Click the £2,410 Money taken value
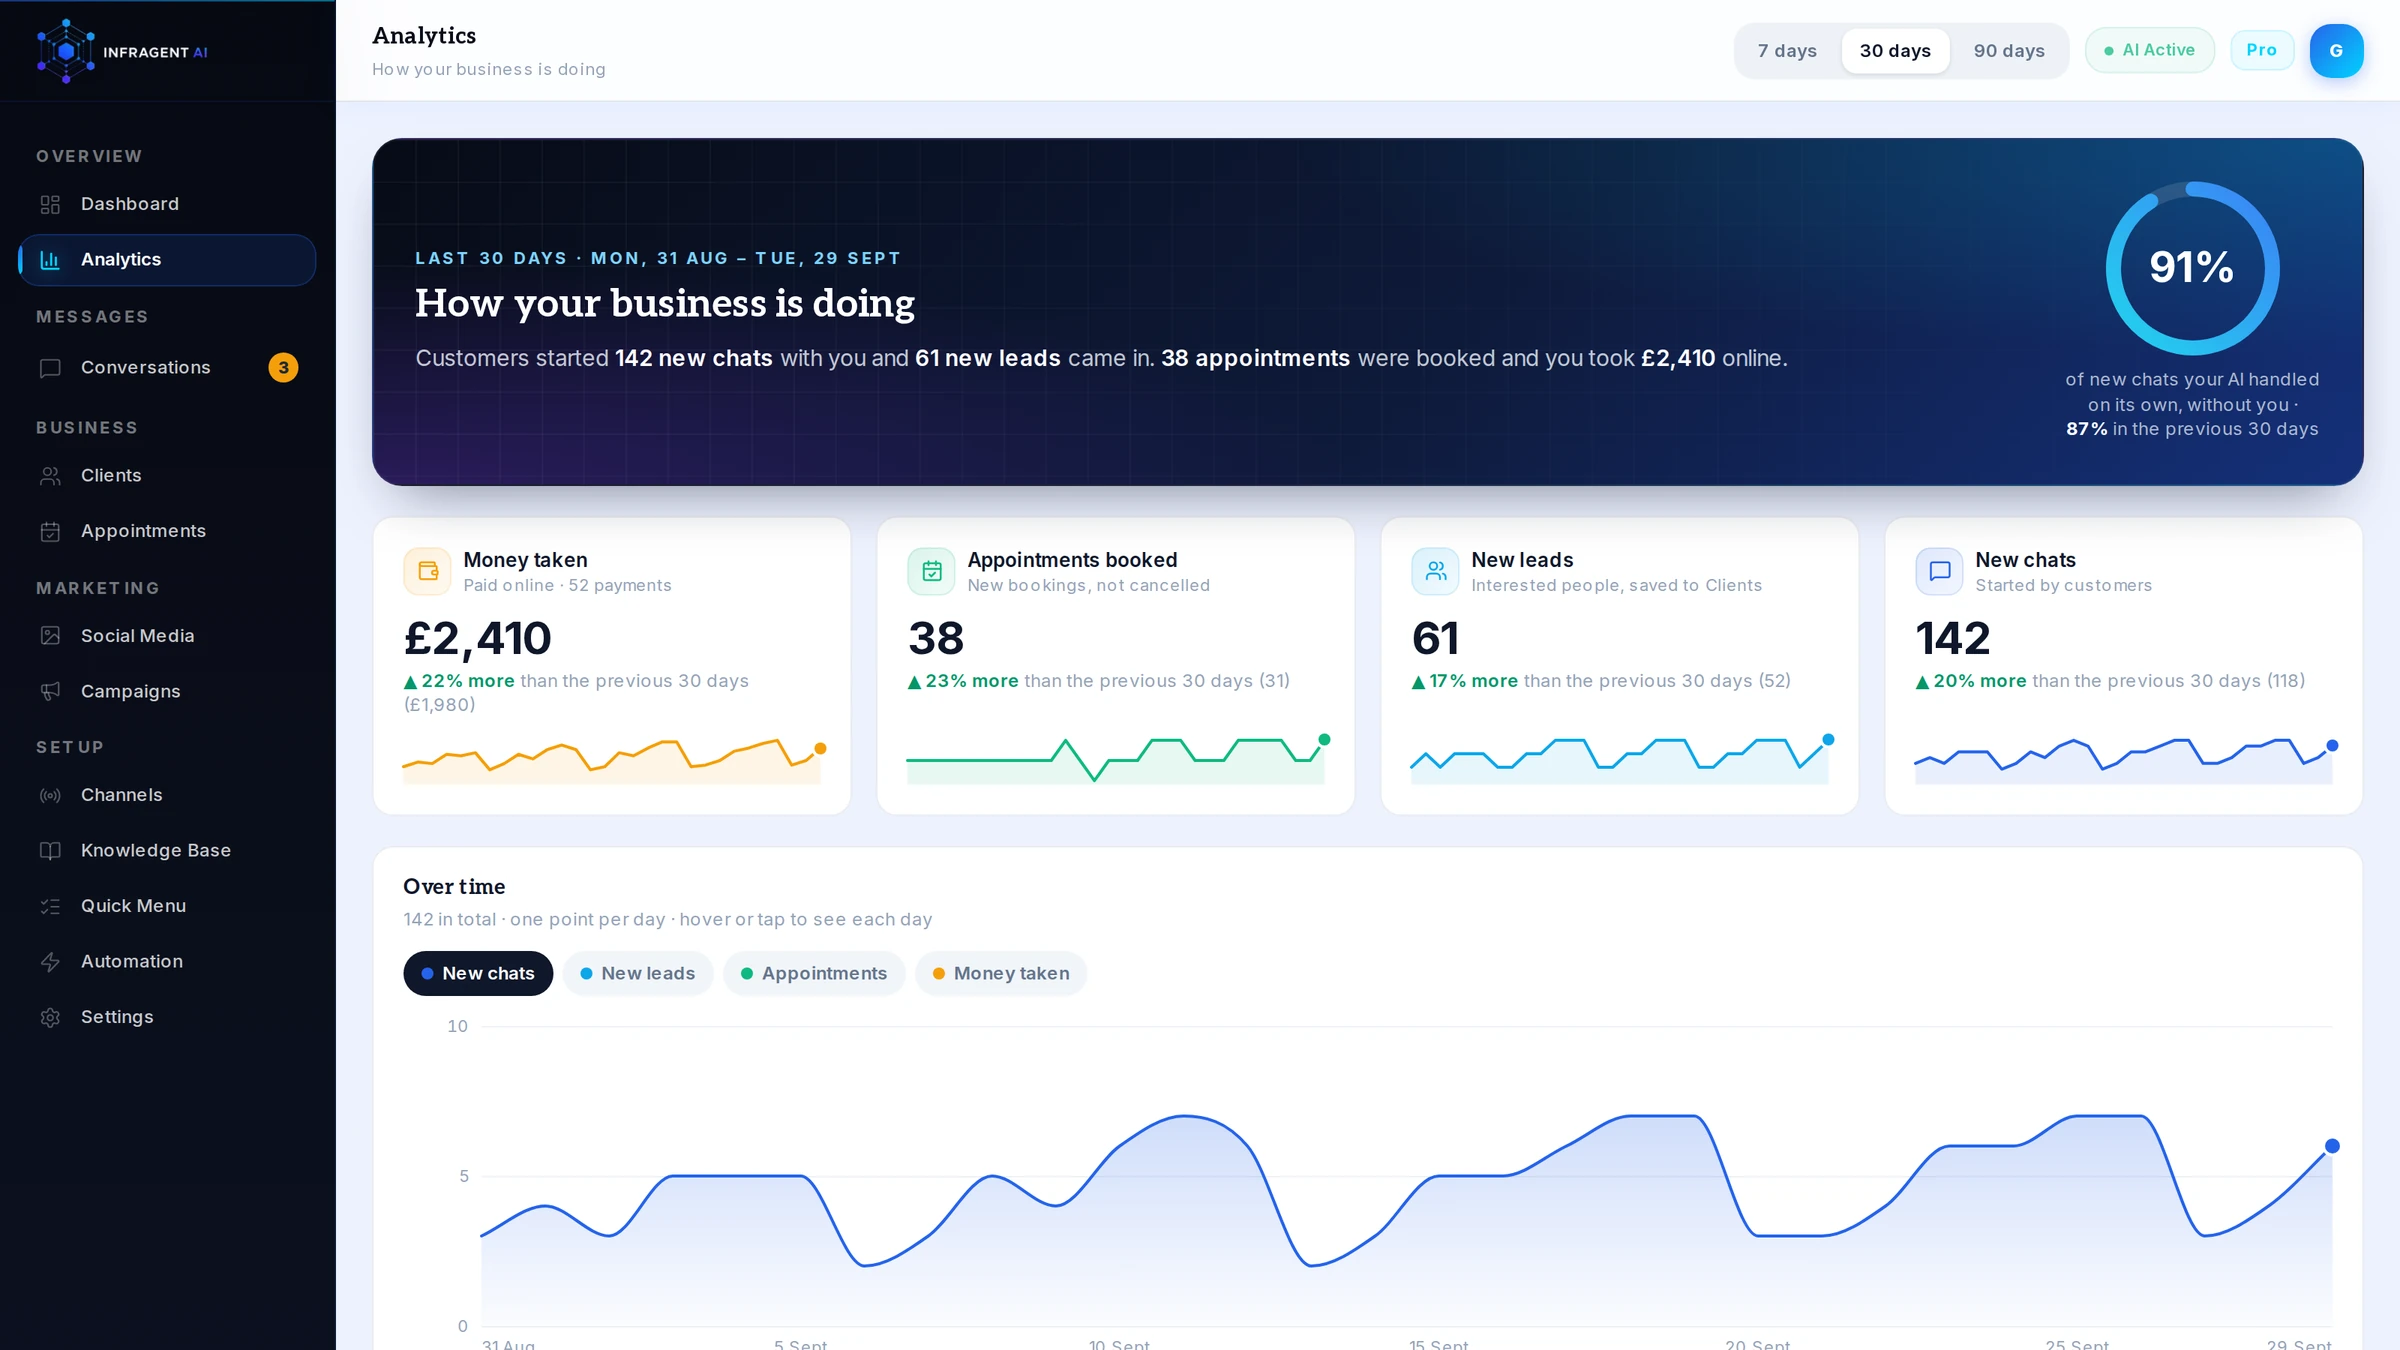Image resolution: width=2400 pixels, height=1350 pixels. coord(478,639)
